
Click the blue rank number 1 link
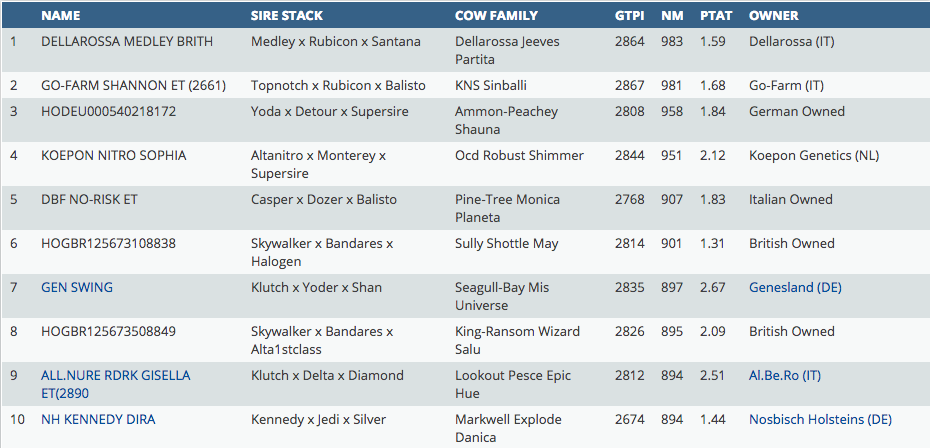point(14,42)
